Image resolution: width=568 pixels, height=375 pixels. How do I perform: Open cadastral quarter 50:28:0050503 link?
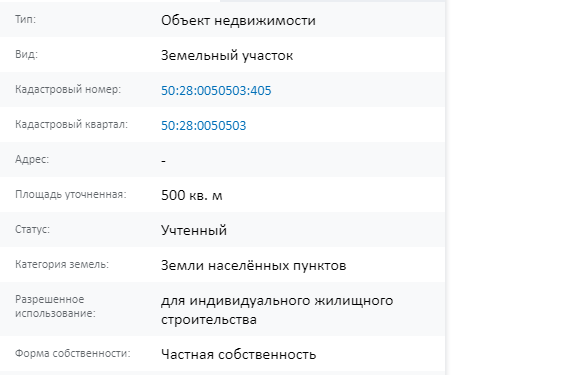tap(204, 126)
